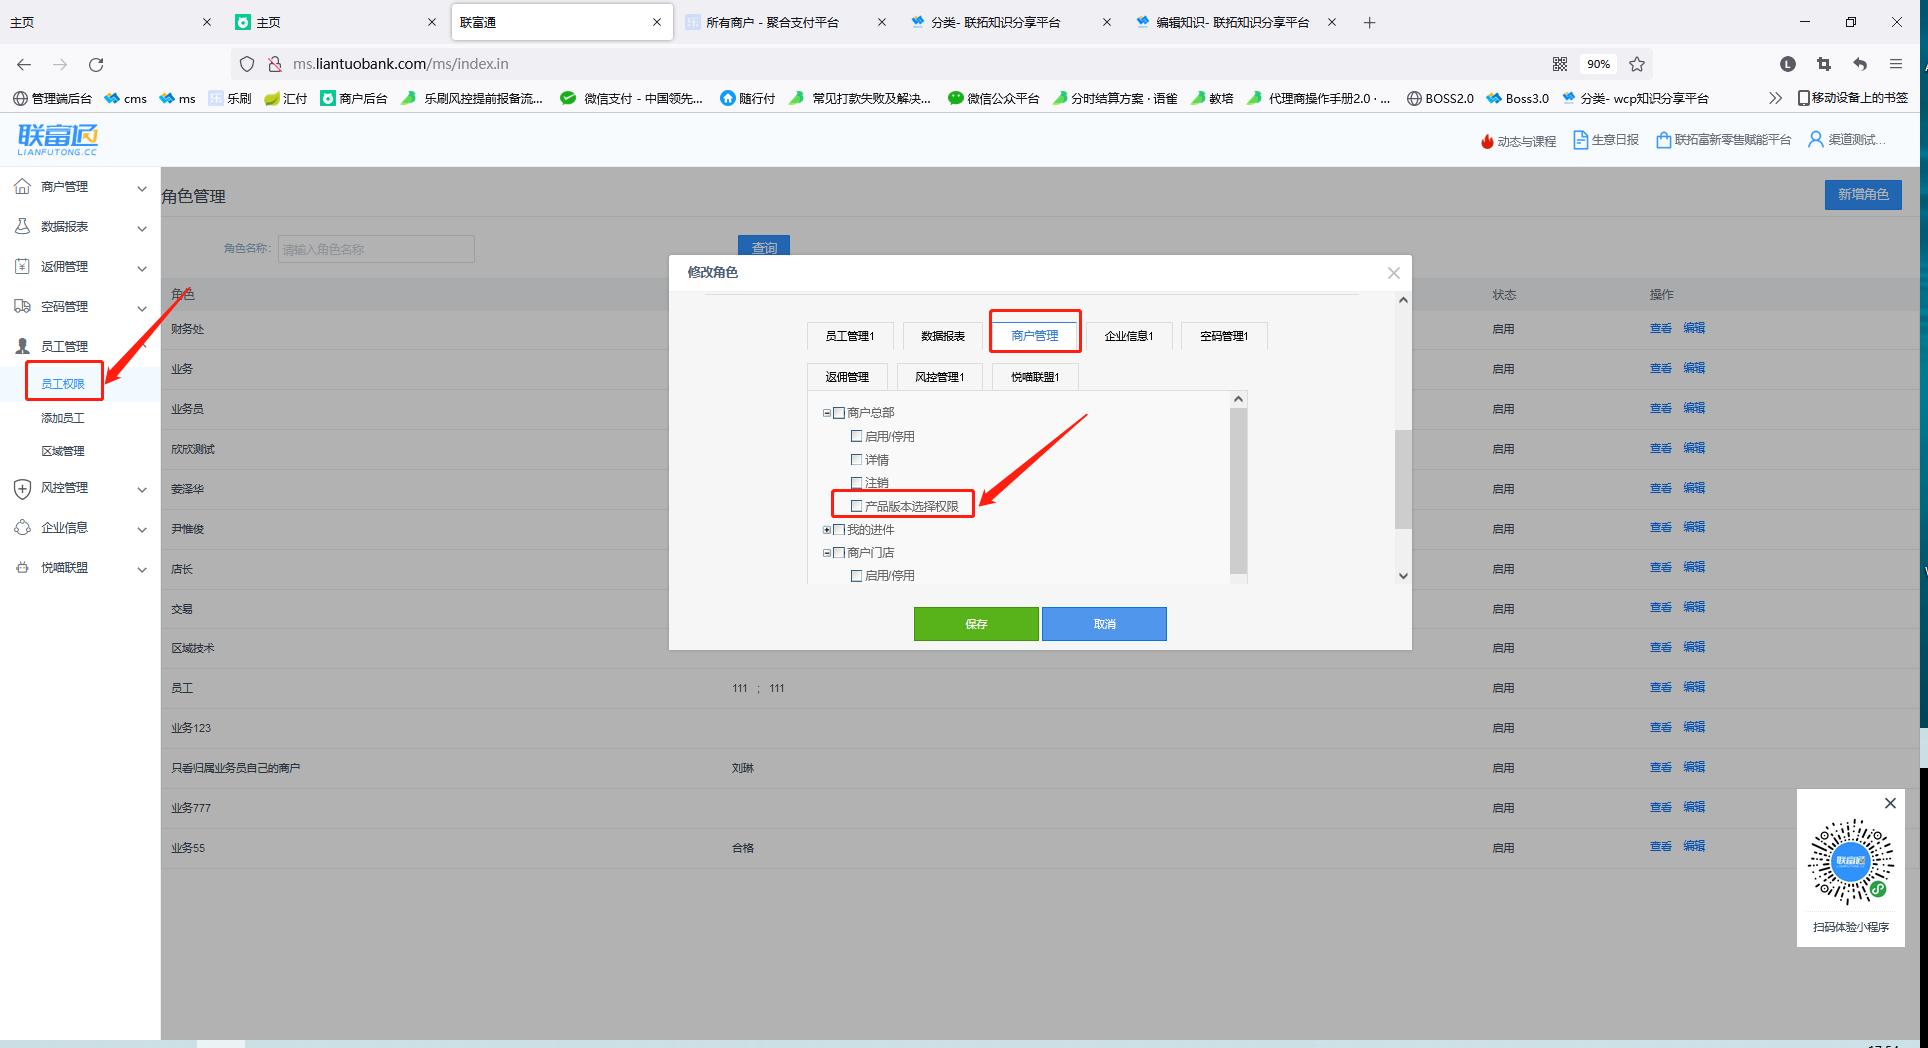Open 微信支付 bookmark
This screenshot has width=1928, height=1048.
[x=631, y=98]
